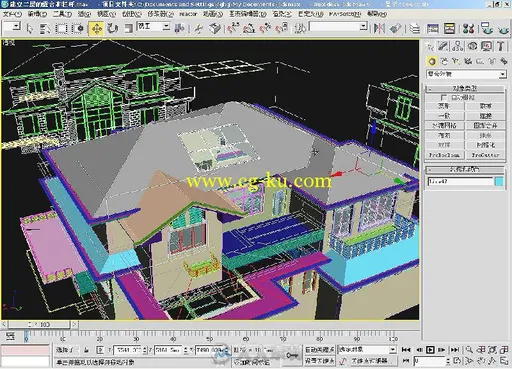The width and height of the screenshot is (512, 369).
Task: Open the key filter 选定对象 dropdown
Action: tap(367, 350)
